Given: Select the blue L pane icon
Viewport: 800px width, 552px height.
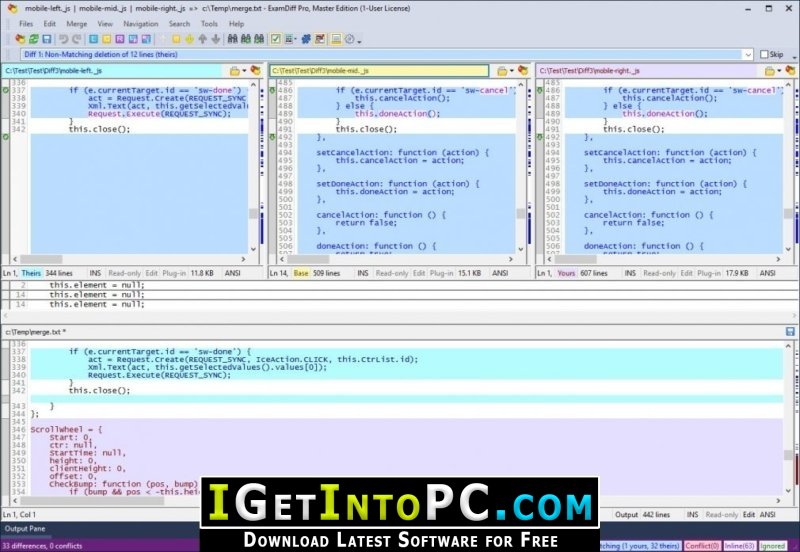Looking at the screenshot, I should (93, 39).
